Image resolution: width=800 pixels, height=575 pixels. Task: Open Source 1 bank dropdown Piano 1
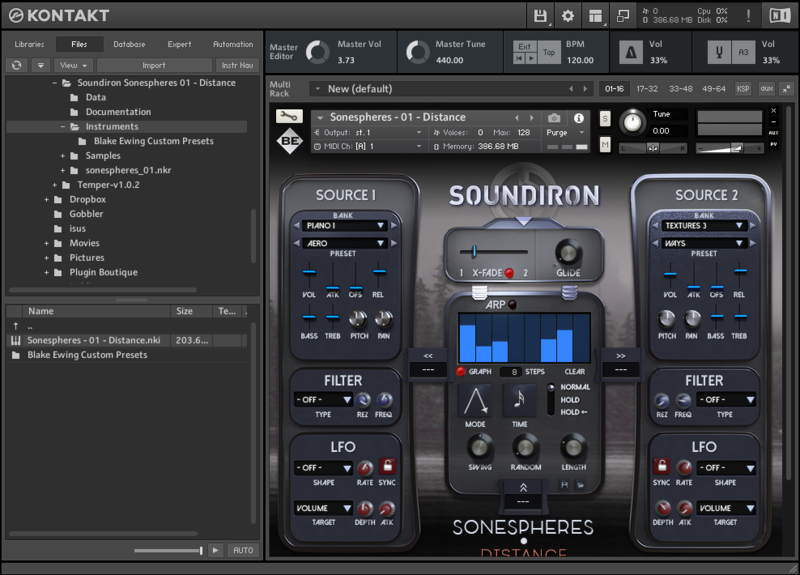(x=346, y=226)
